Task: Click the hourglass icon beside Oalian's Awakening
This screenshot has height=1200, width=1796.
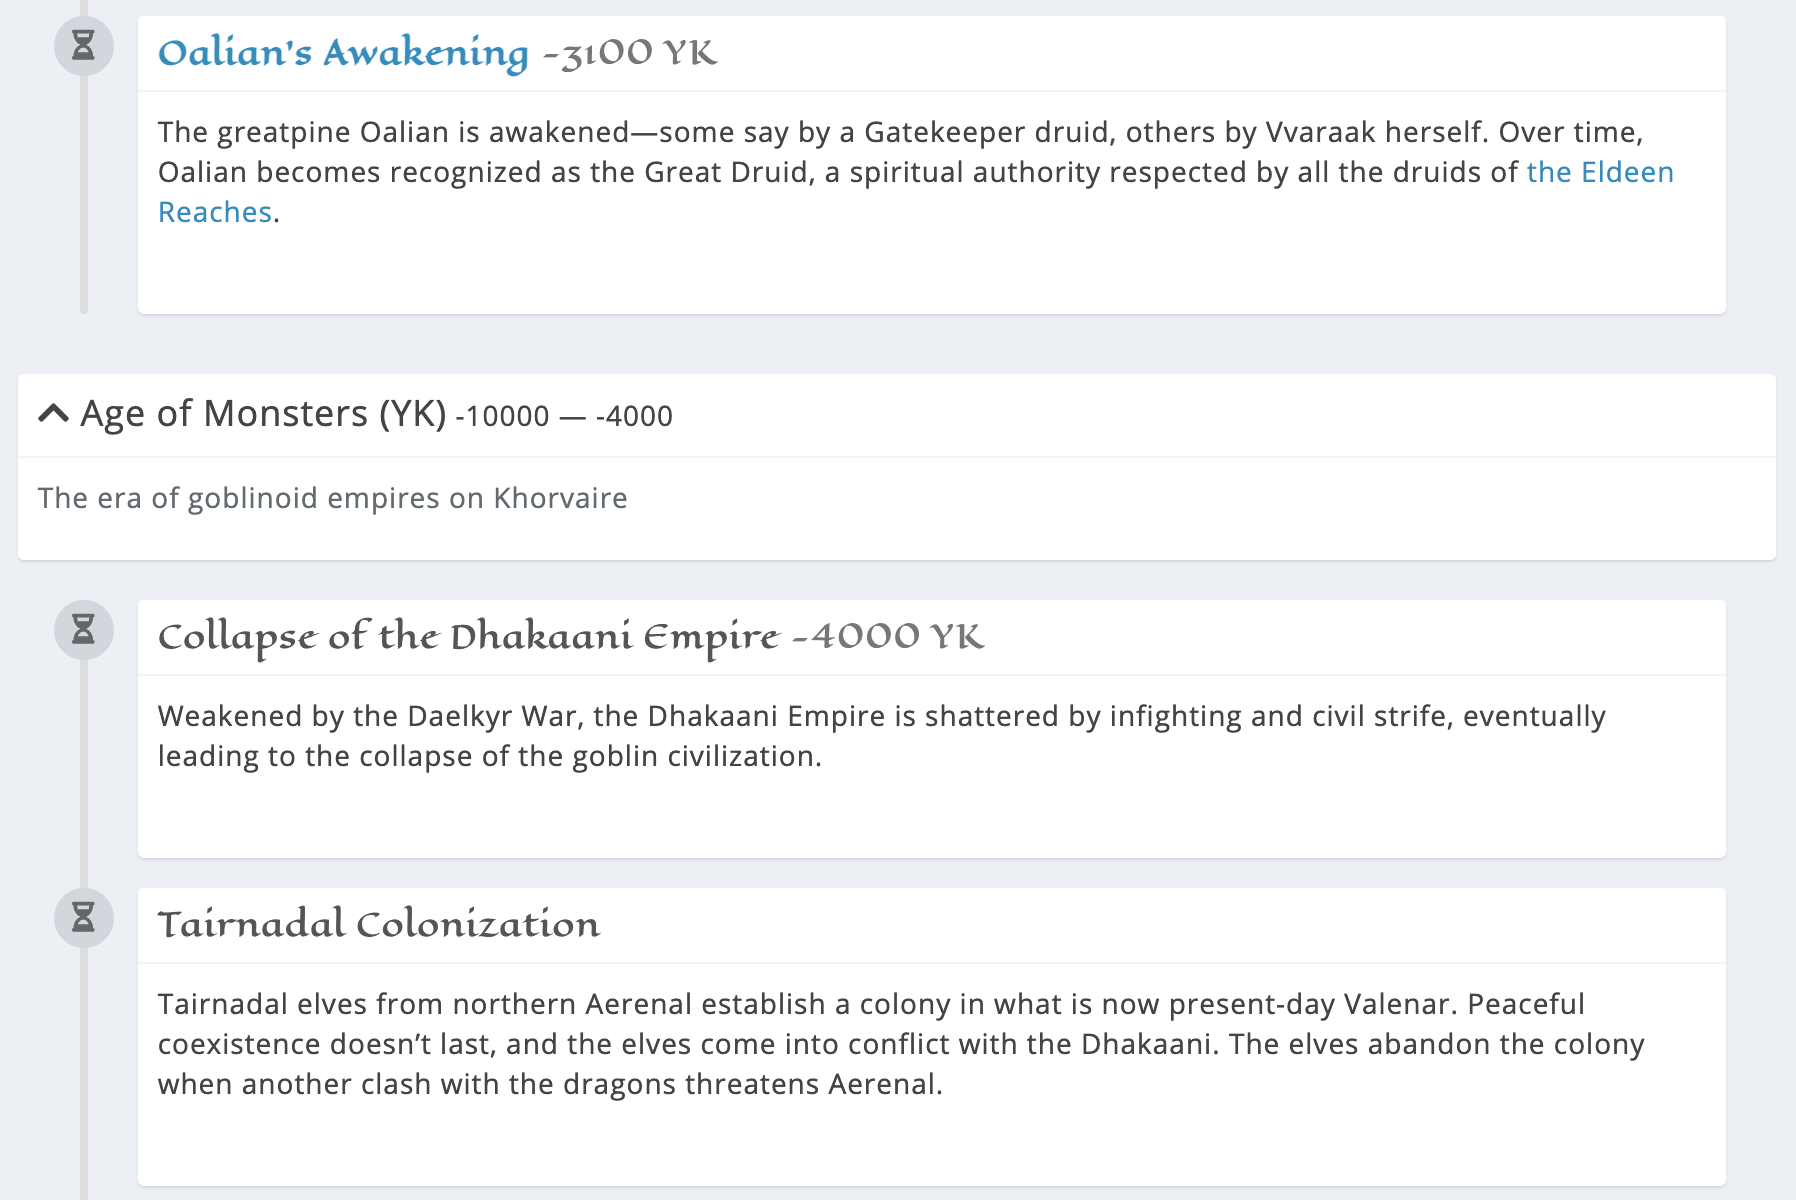Action: pyautogui.click(x=84, y=46)
